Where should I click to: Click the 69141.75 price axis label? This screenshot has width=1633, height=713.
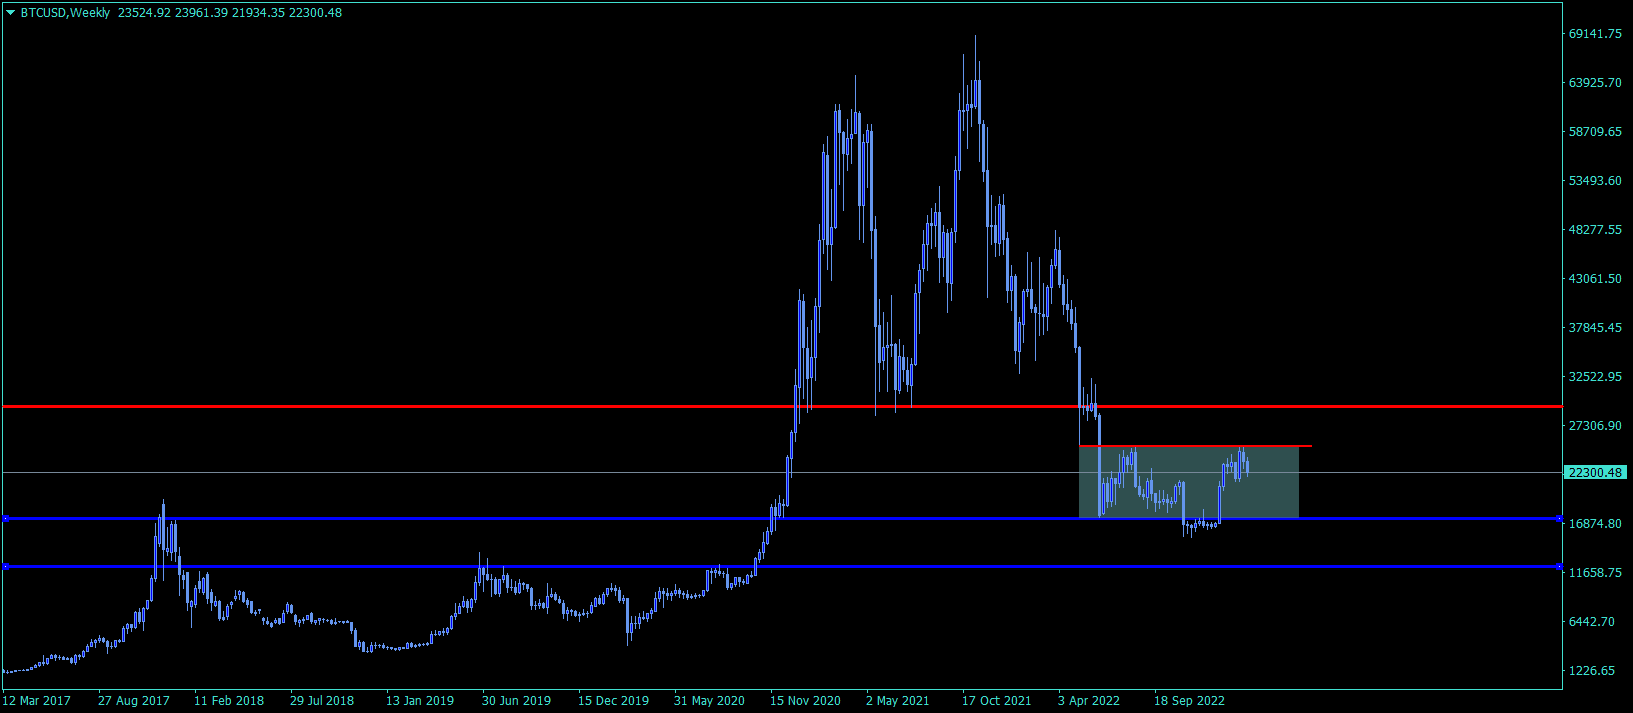point(1595,34)
